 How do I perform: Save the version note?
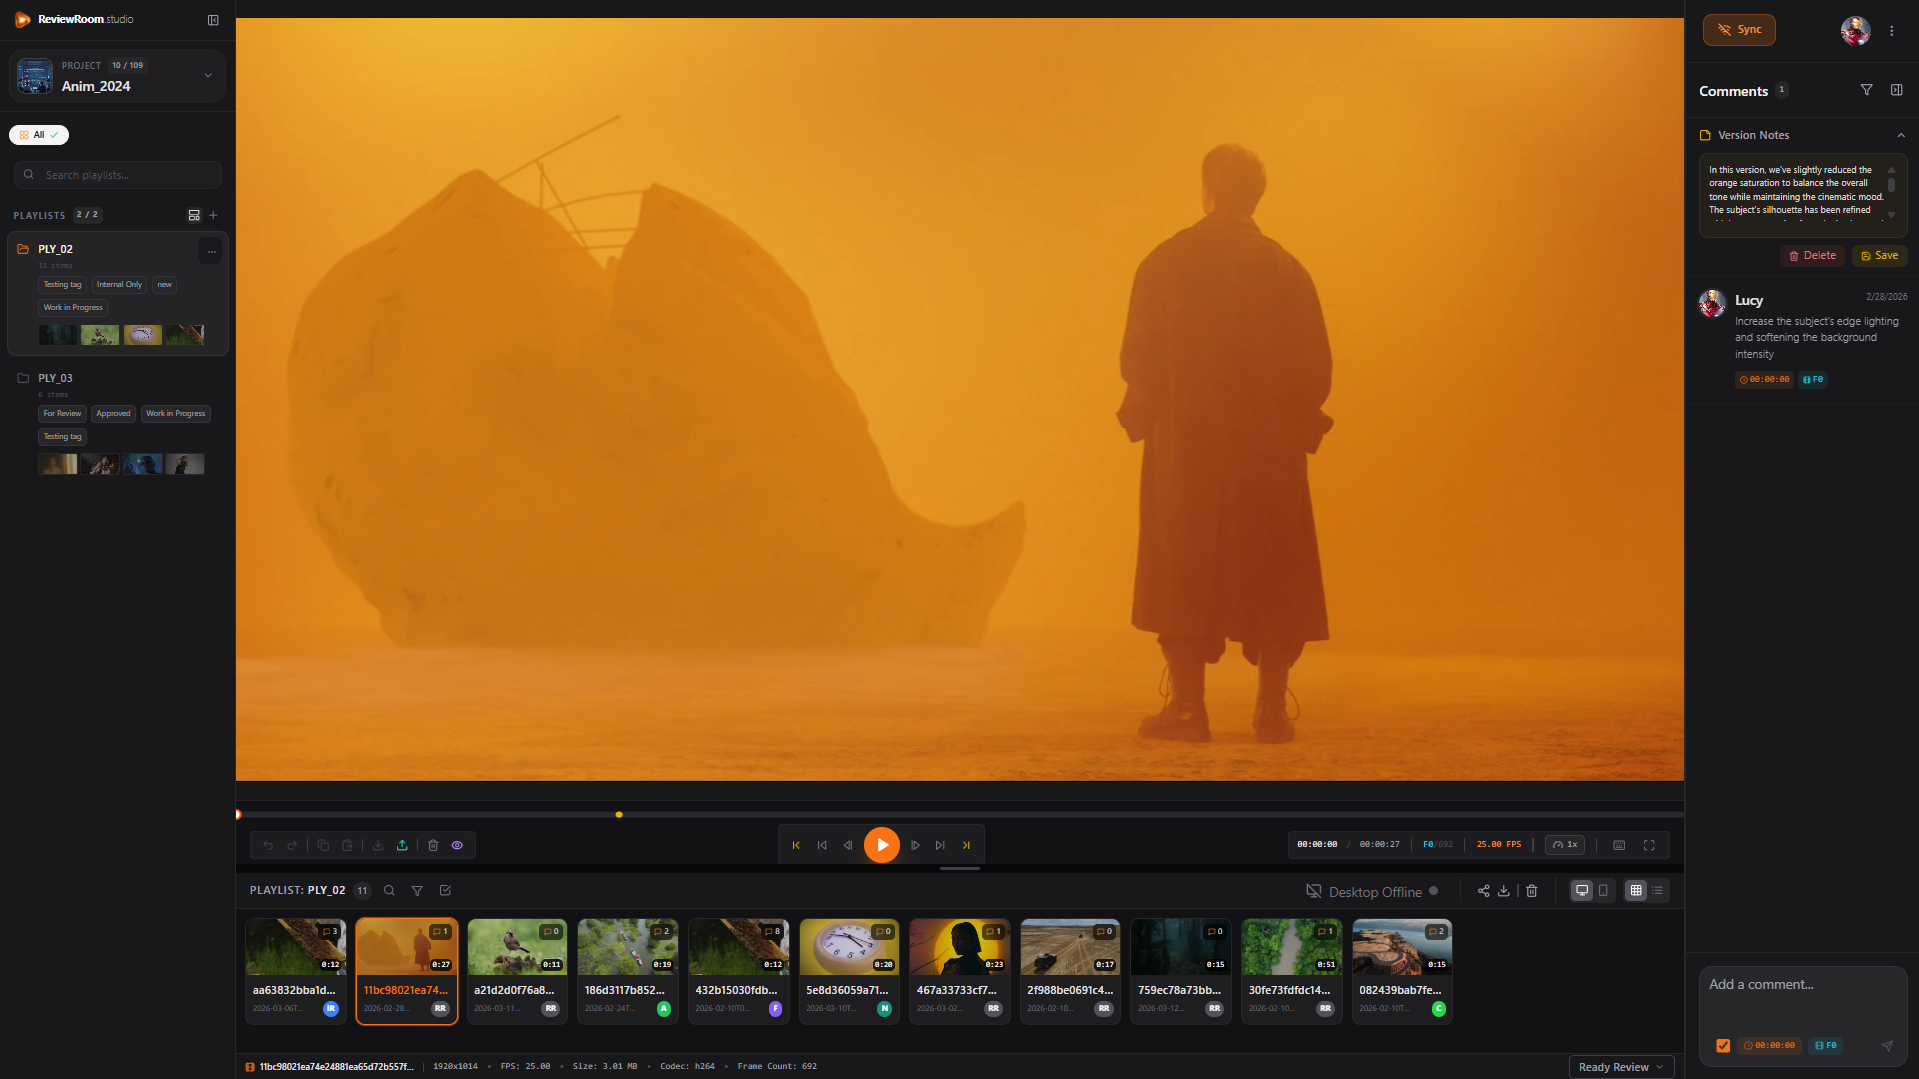(1880, 256)
